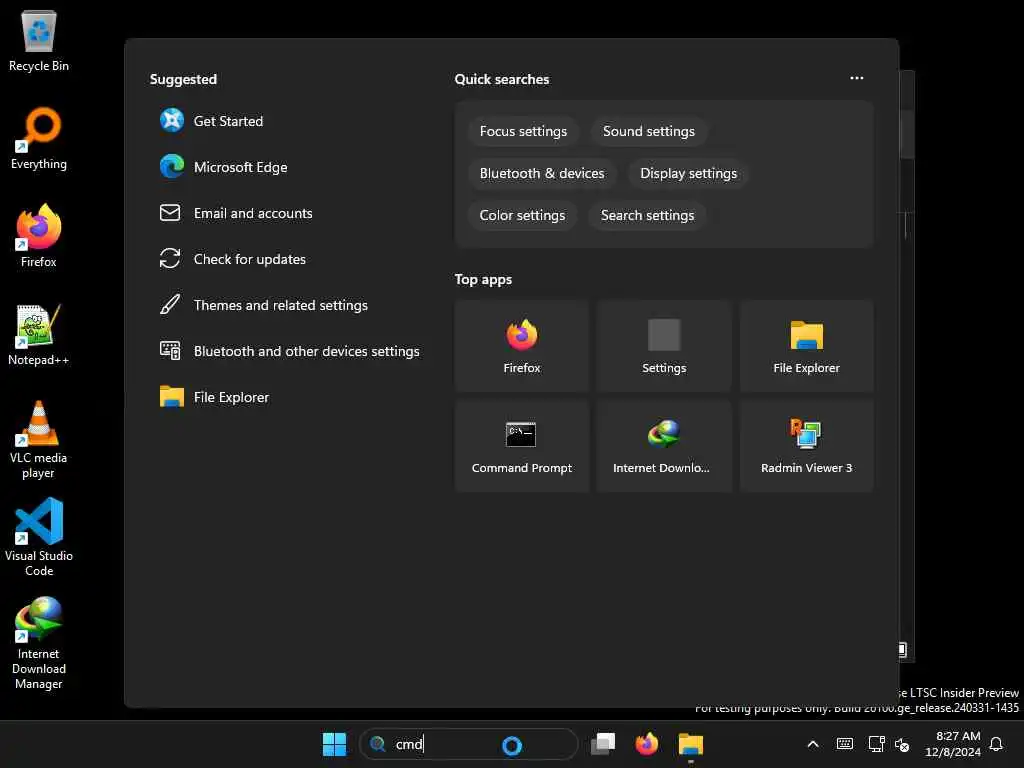The height and width of the screenshot is (768, 1024).
Task: Select Search settings quick search
Action: point(647,216)
